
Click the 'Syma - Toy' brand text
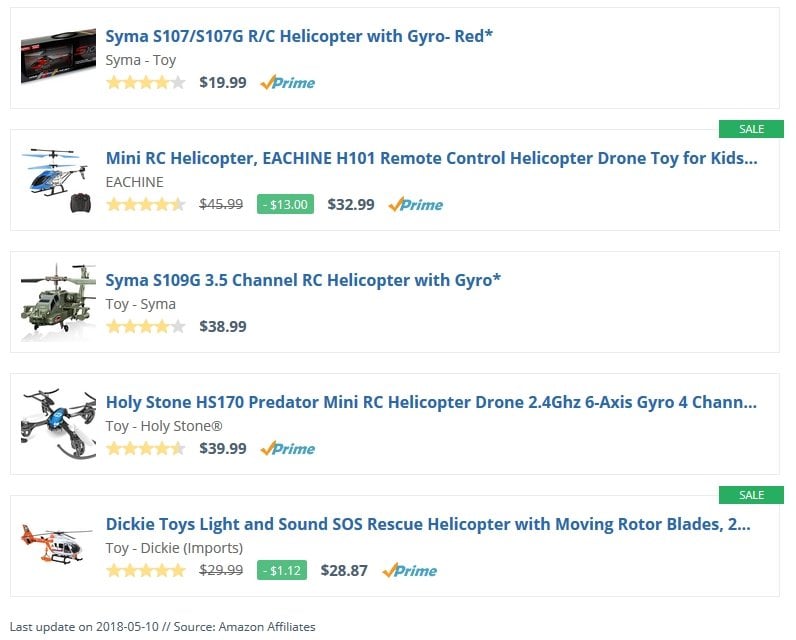[x=141, y=60]
